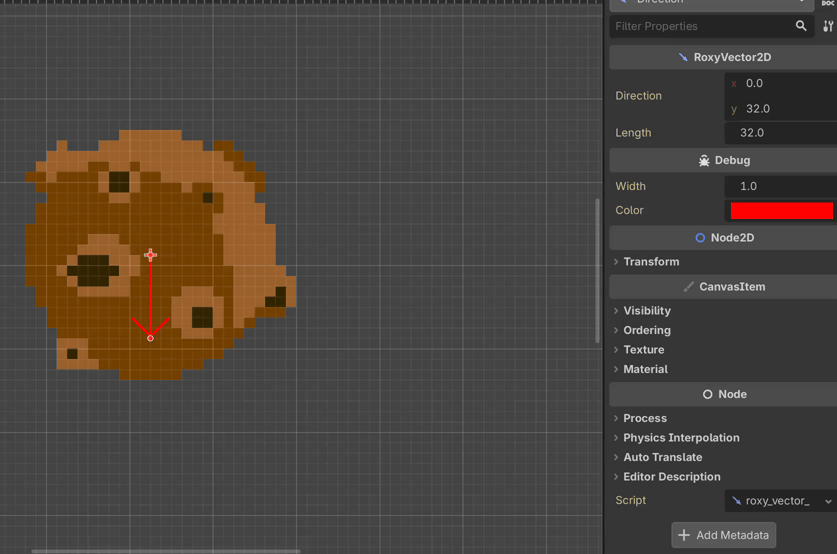Viewport: 837px width, 554px height.
Task: Select the node origin cross gizmo
Action: click(151, 255)
